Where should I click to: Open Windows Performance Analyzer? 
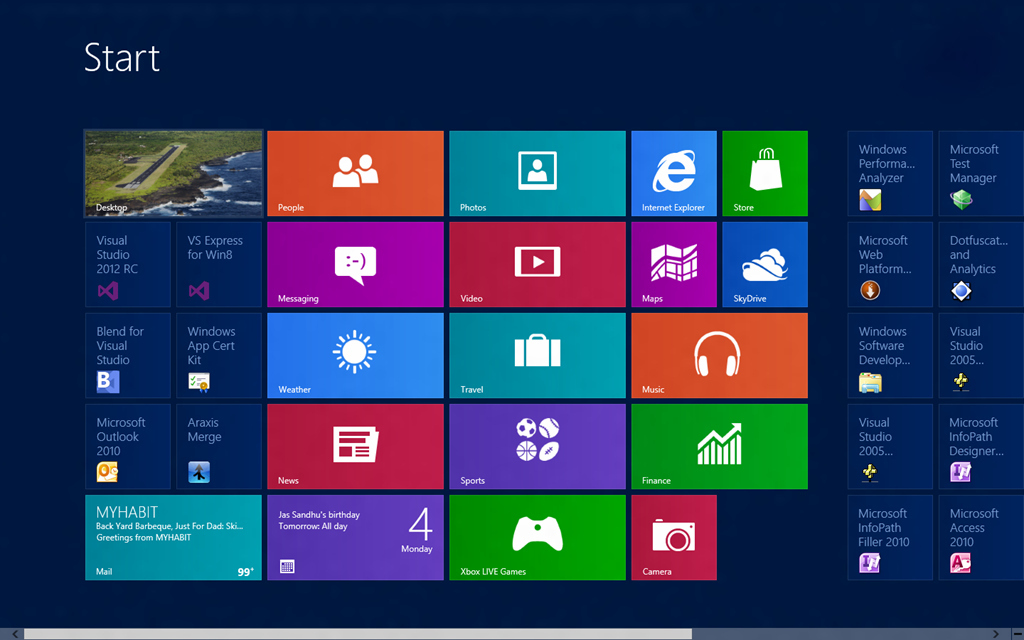(889, 173)
